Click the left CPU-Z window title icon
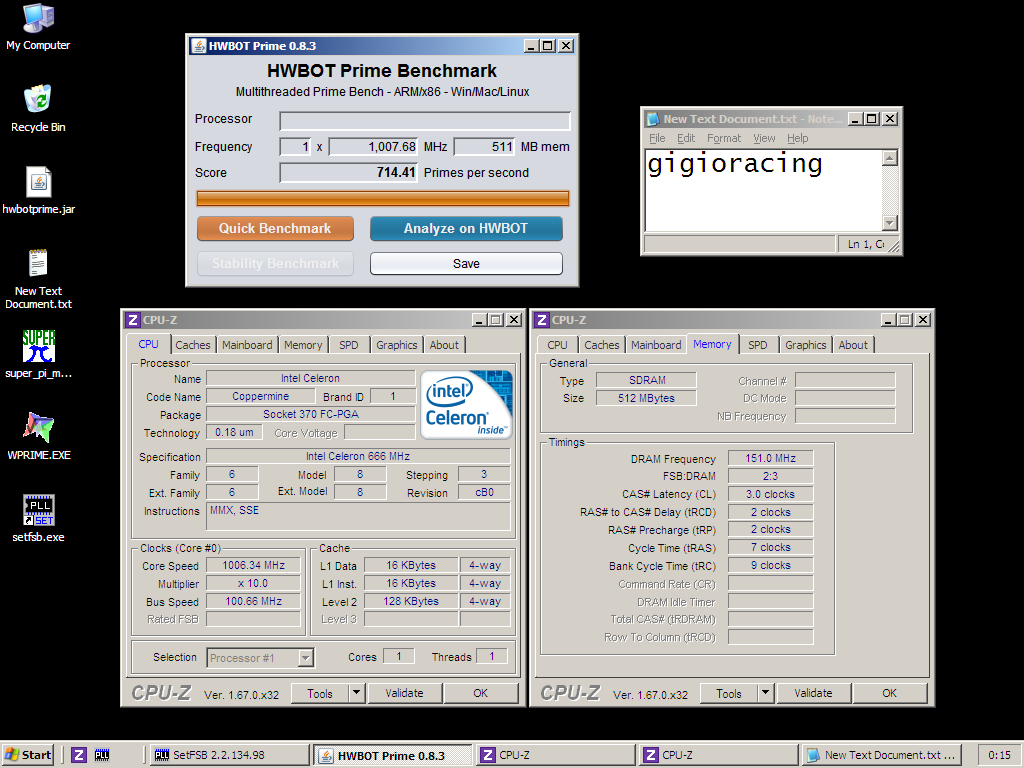1024x768 pixels. [133, 320]
